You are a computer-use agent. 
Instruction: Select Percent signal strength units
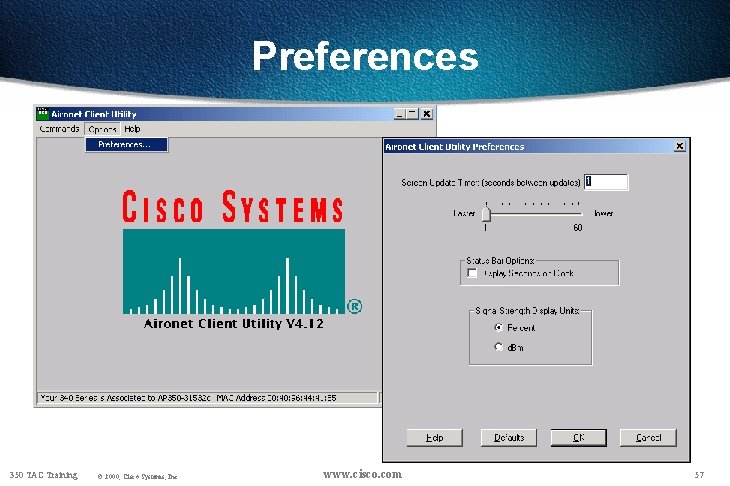(x=499, y=327)
